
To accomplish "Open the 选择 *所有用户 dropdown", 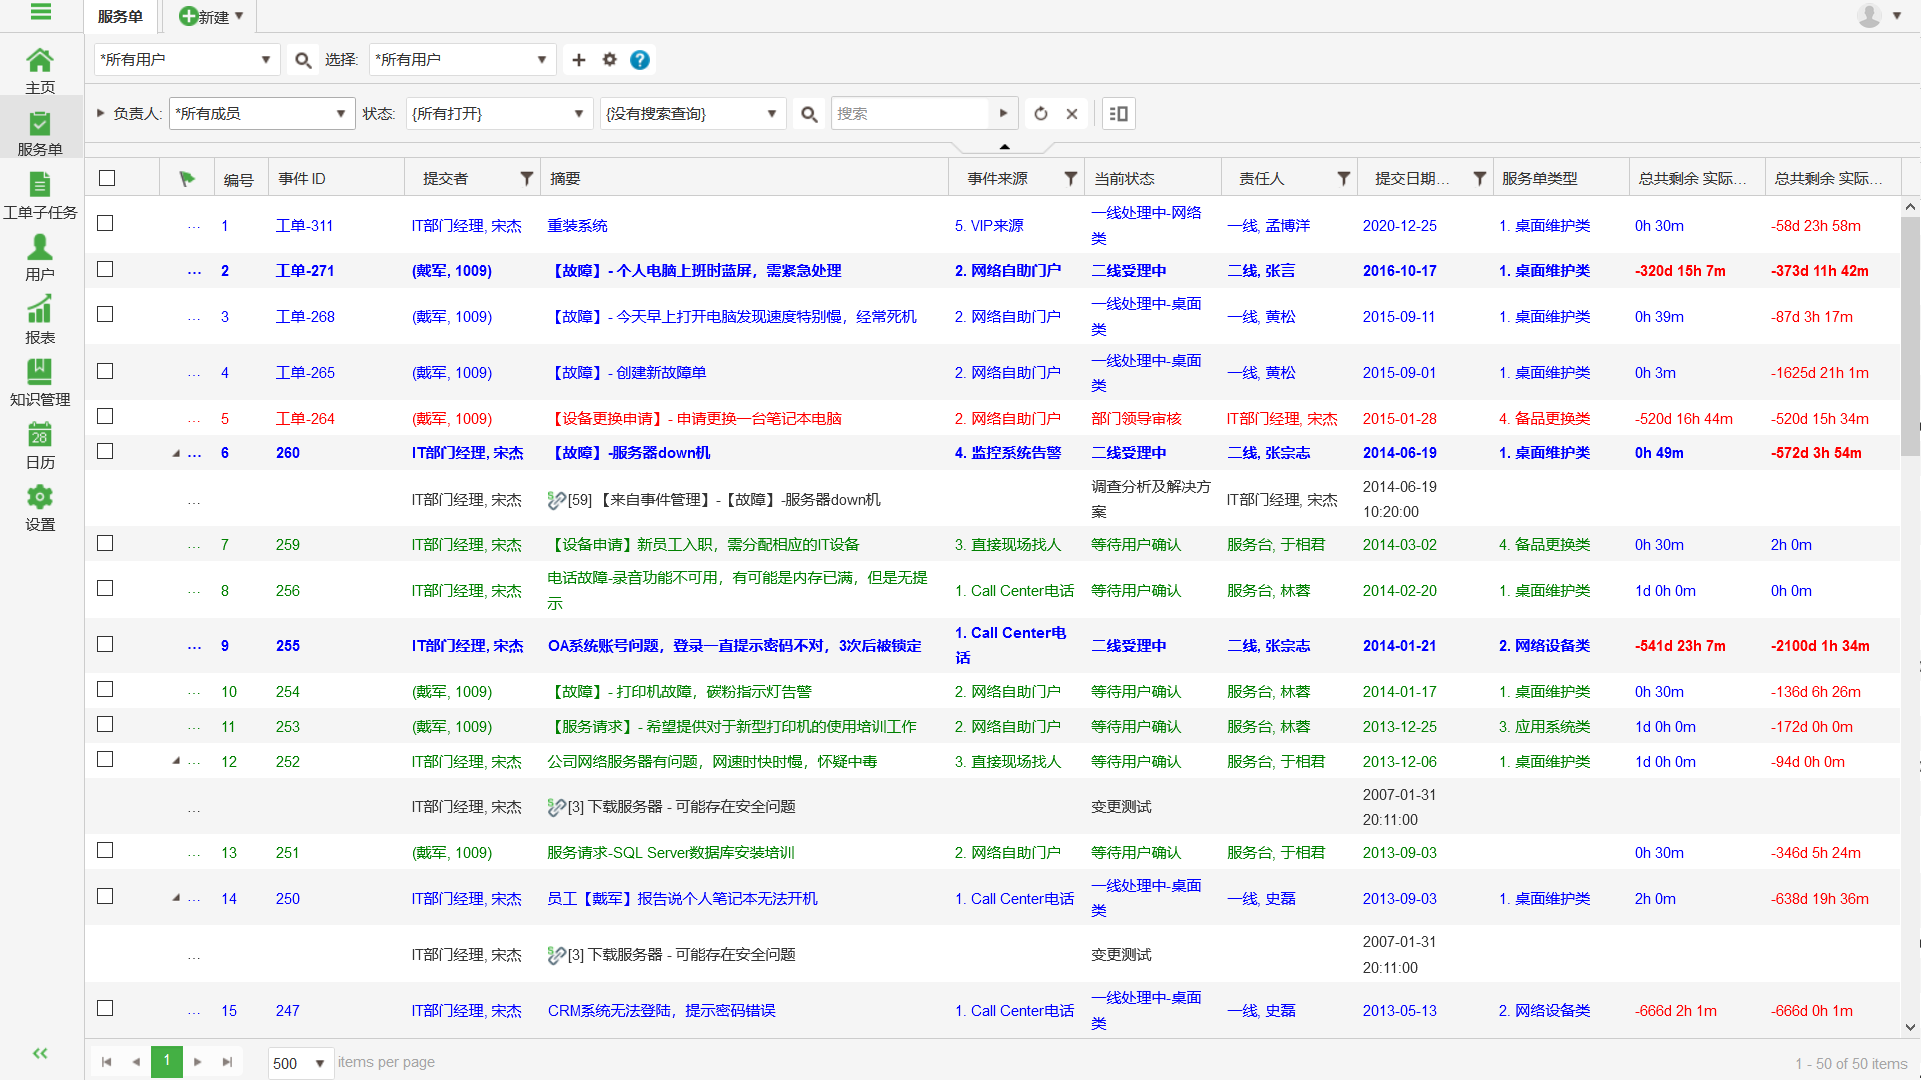I will 462,60.
